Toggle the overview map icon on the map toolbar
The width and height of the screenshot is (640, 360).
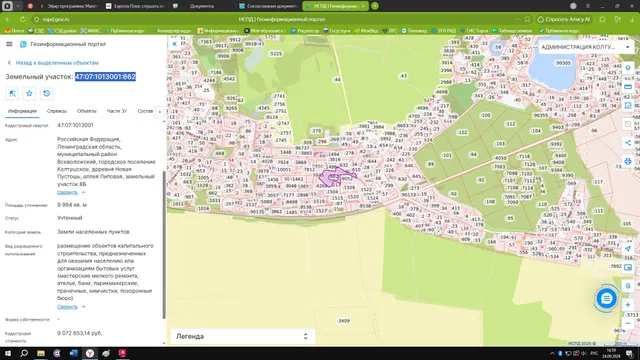coord(628,267)
